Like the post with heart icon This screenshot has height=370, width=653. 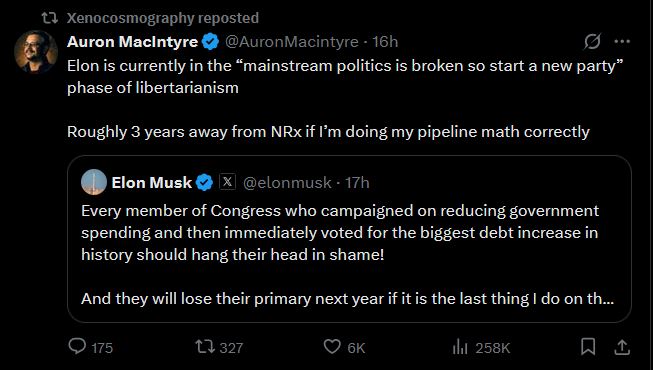(332, 347)
